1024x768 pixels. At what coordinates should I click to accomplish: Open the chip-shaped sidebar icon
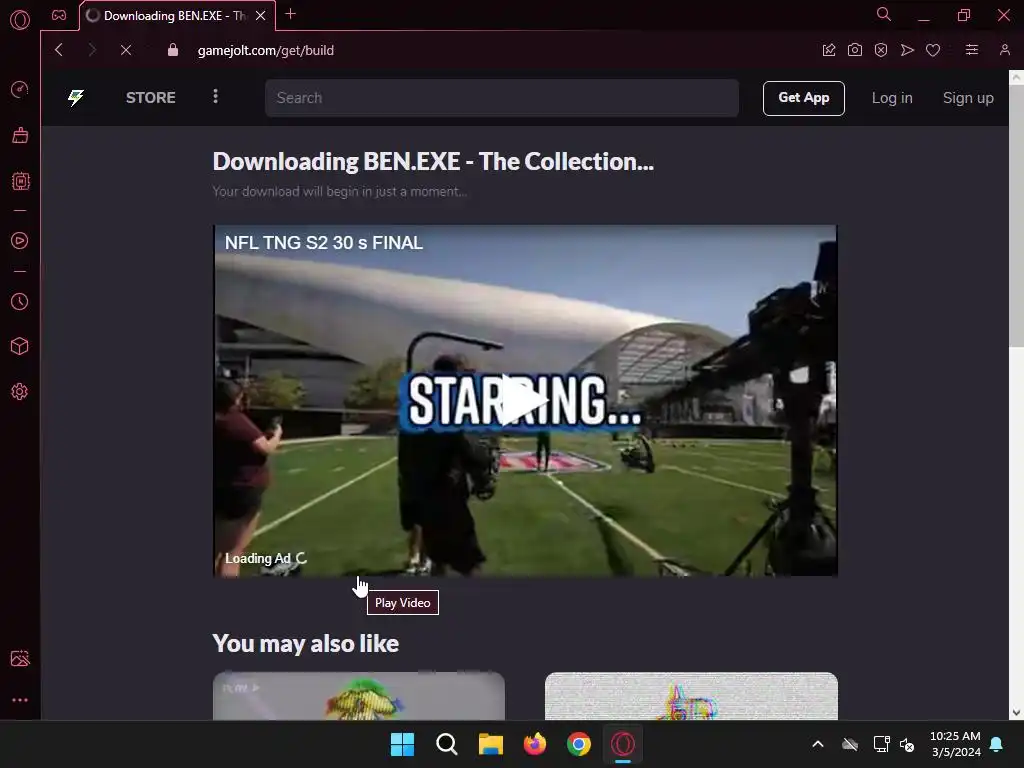pos(20,181)
